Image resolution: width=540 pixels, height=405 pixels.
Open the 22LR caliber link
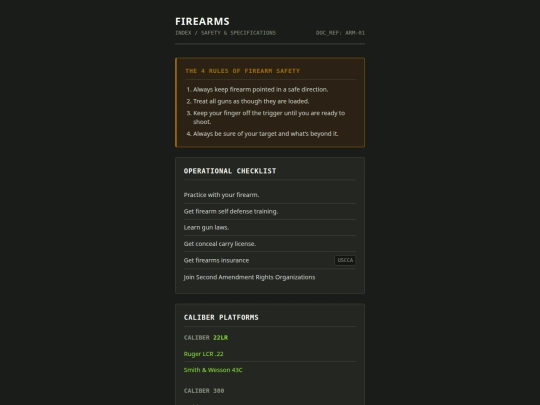coord(220,338)
